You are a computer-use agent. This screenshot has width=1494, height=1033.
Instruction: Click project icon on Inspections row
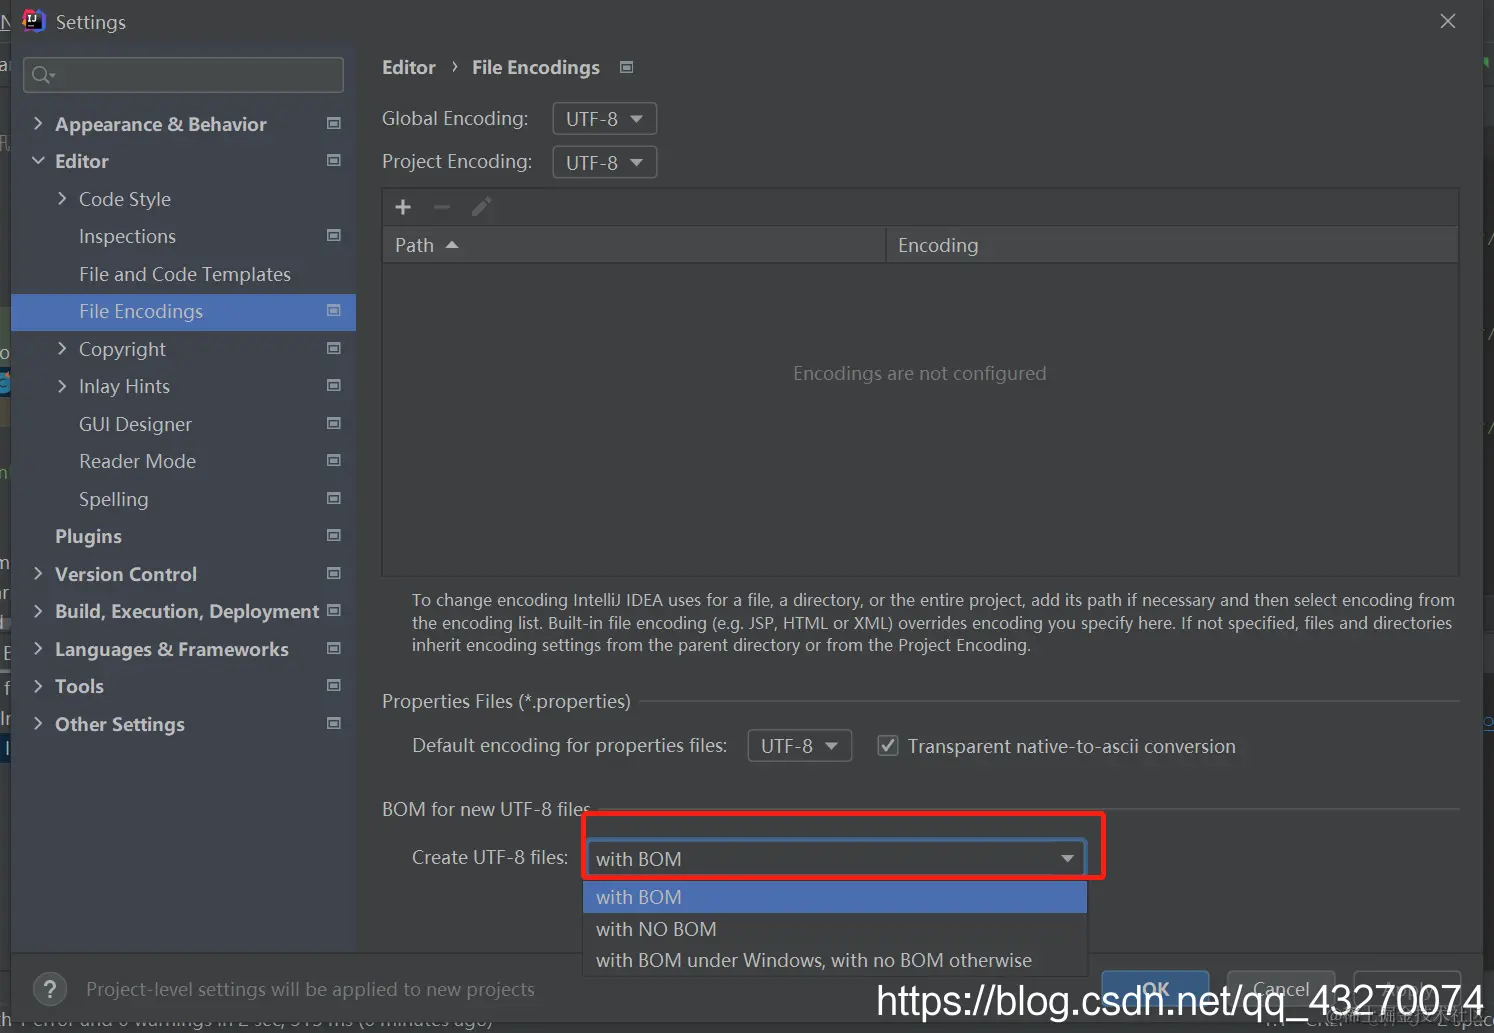(334, 235)
